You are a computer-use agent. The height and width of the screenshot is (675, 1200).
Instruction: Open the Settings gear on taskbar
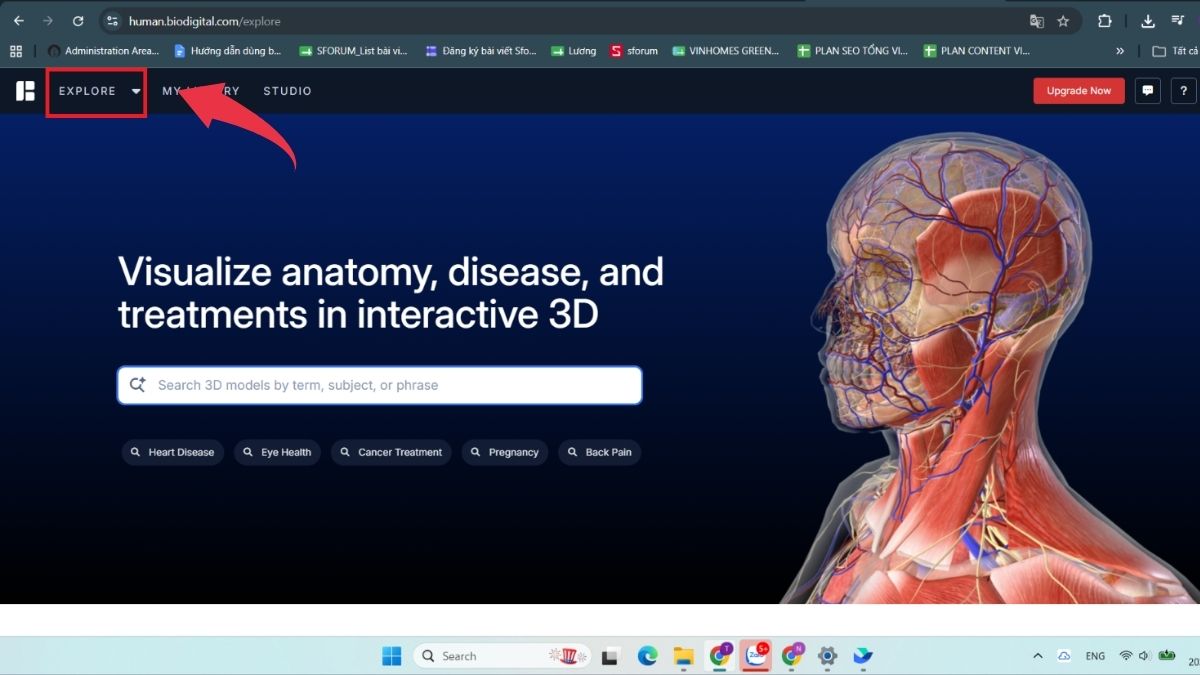point(827,656)
